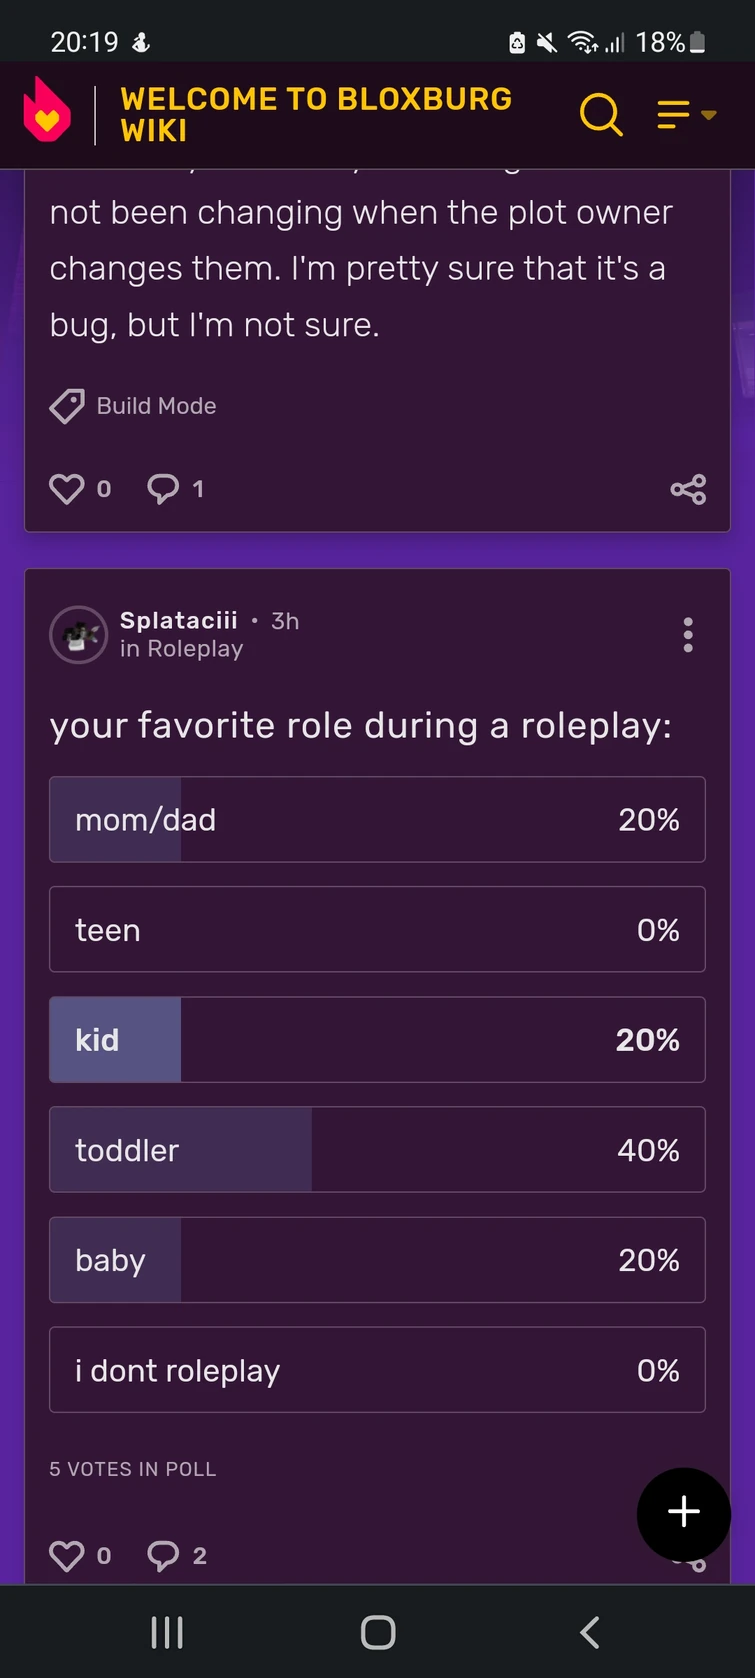Select the toddler poll option
755x1678 pixels.
click(x=377, y=1150)
